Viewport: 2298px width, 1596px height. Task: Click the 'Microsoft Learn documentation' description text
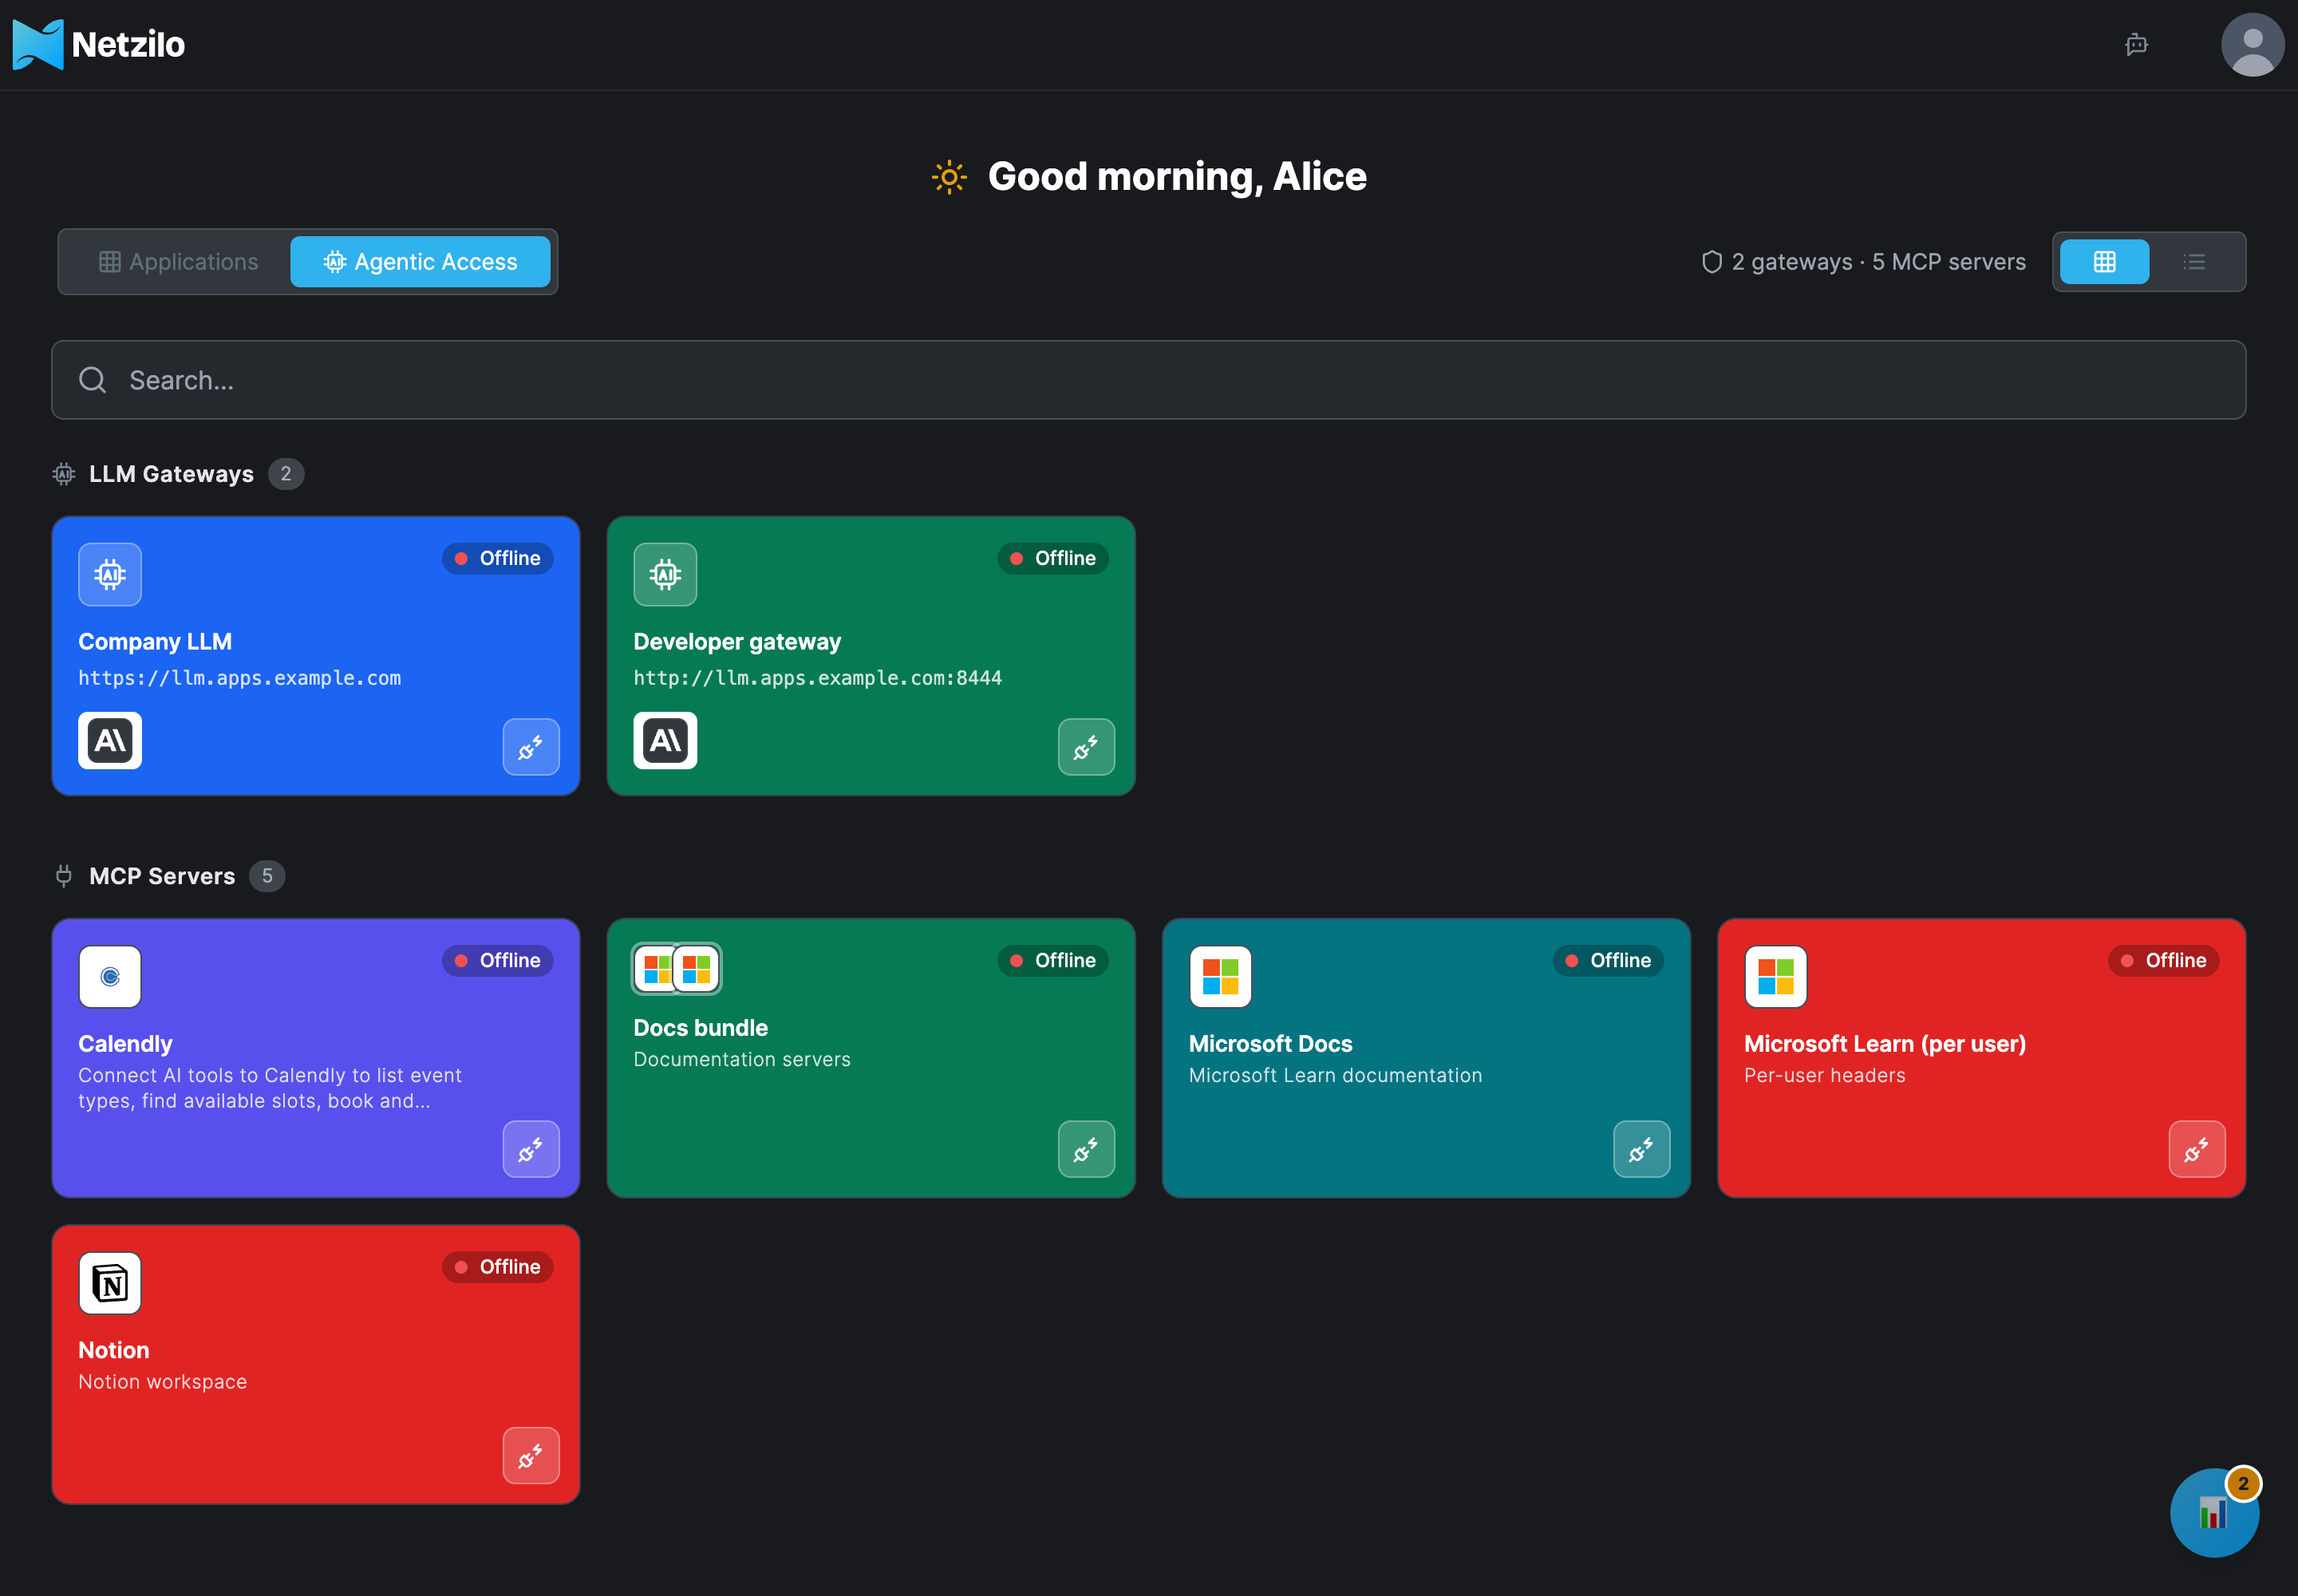[1336, 1076]
